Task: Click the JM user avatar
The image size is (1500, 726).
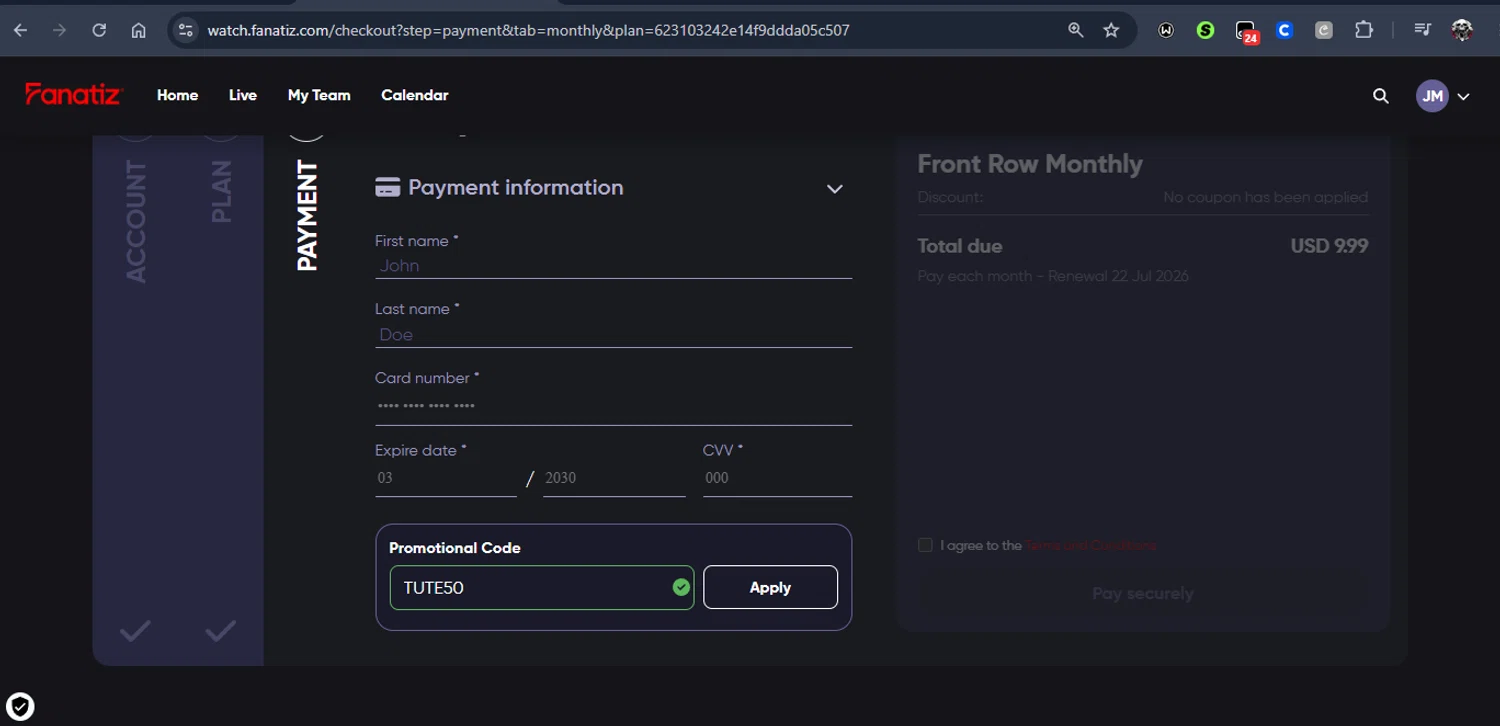Action: coord(1432,96)
